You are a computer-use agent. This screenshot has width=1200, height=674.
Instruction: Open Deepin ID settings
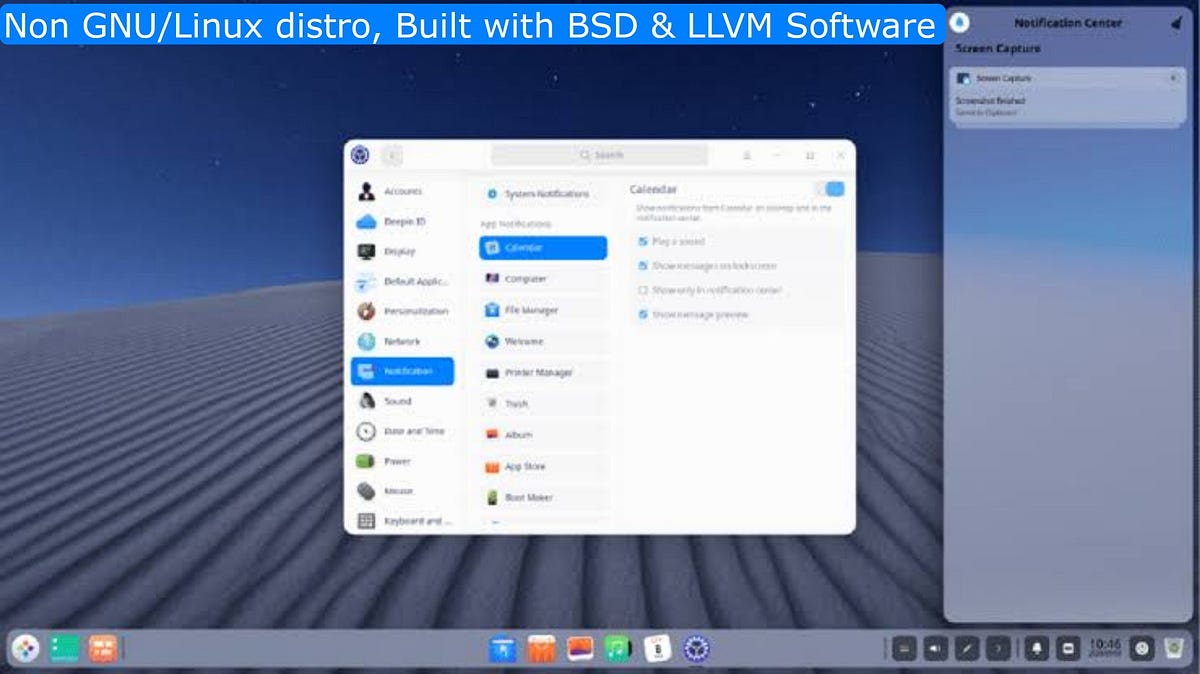pos(400,222)
